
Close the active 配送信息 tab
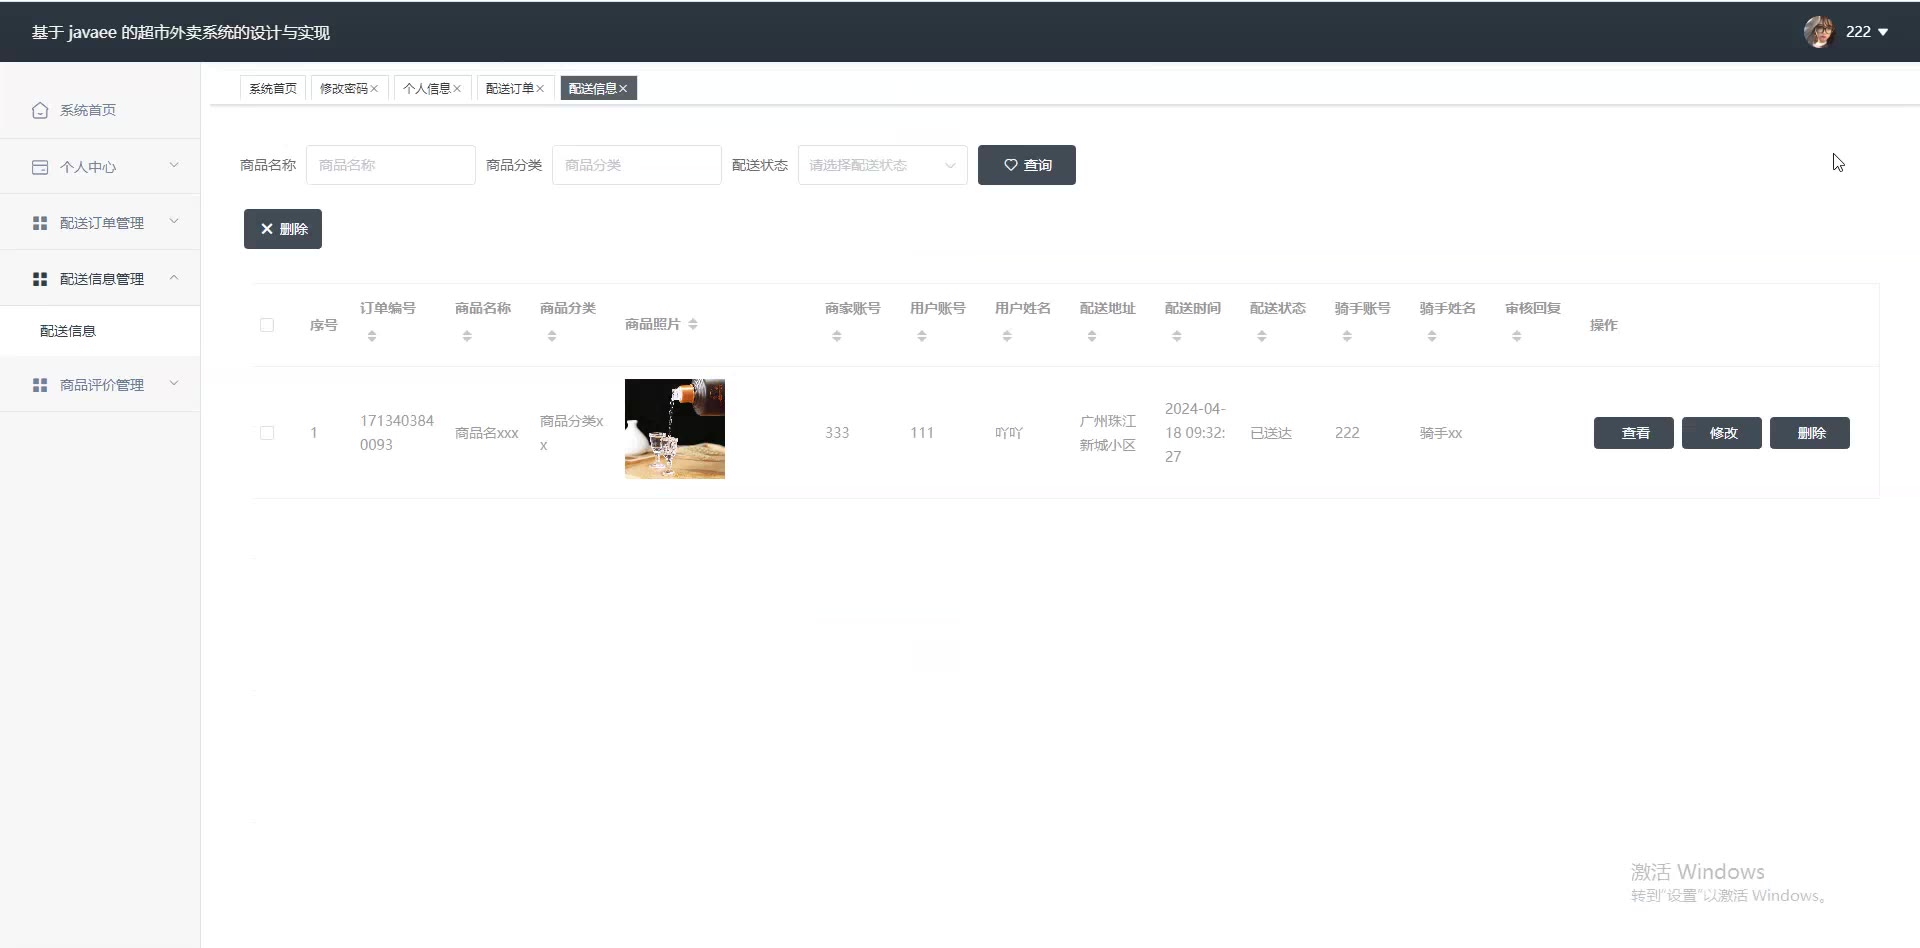(x=623, y=89)
